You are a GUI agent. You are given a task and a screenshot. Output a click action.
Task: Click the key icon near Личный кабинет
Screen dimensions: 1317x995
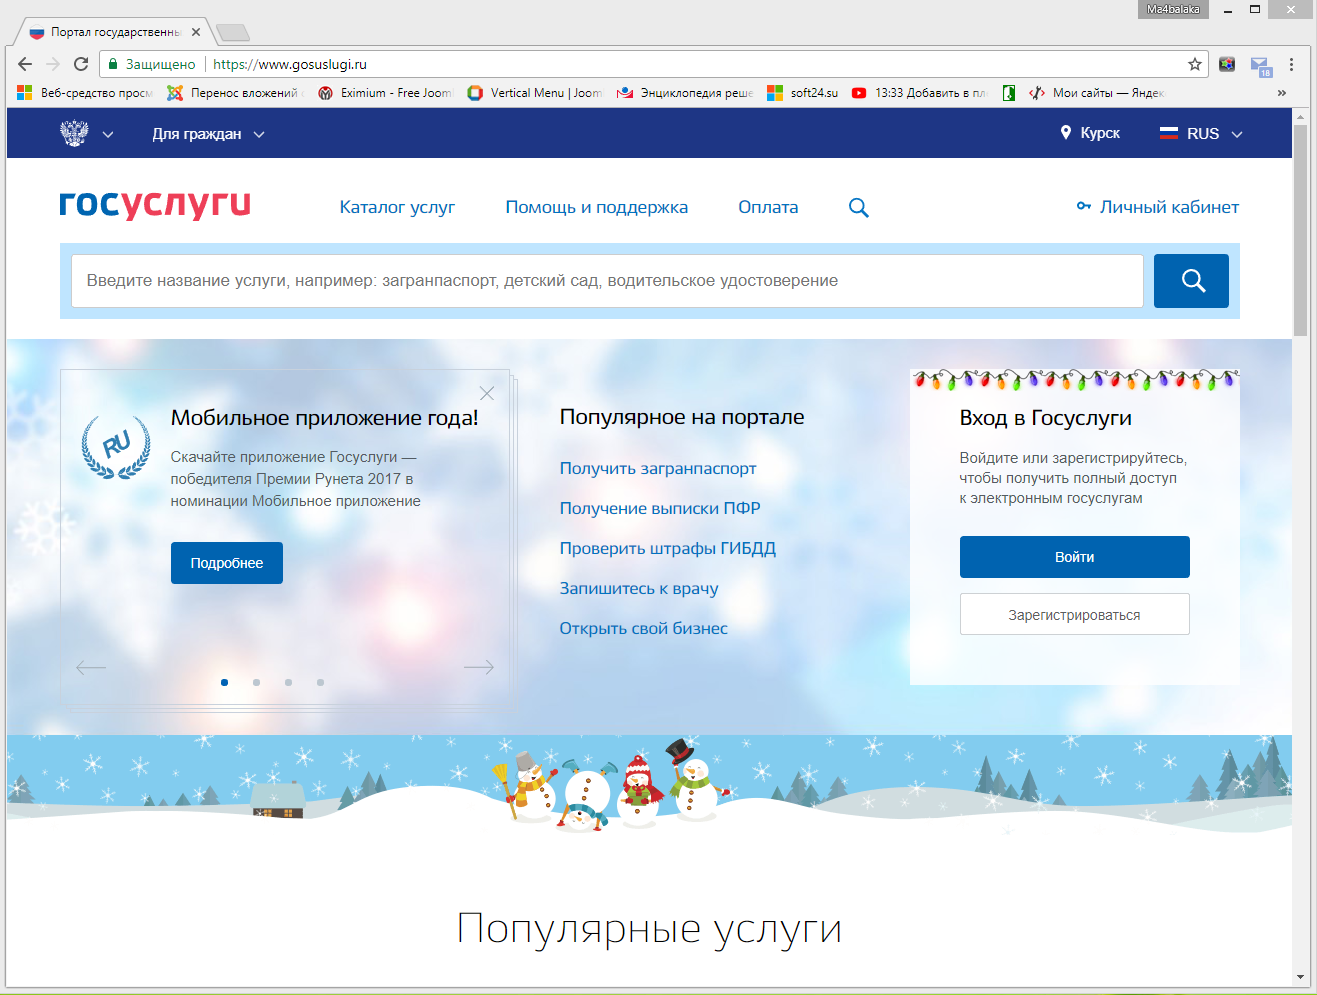pos(1084,207)
